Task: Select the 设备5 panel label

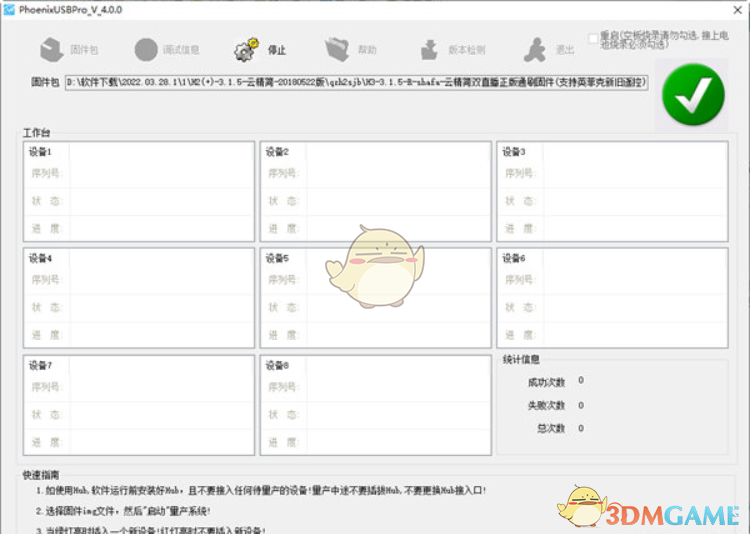Action: tap(277, 258)
